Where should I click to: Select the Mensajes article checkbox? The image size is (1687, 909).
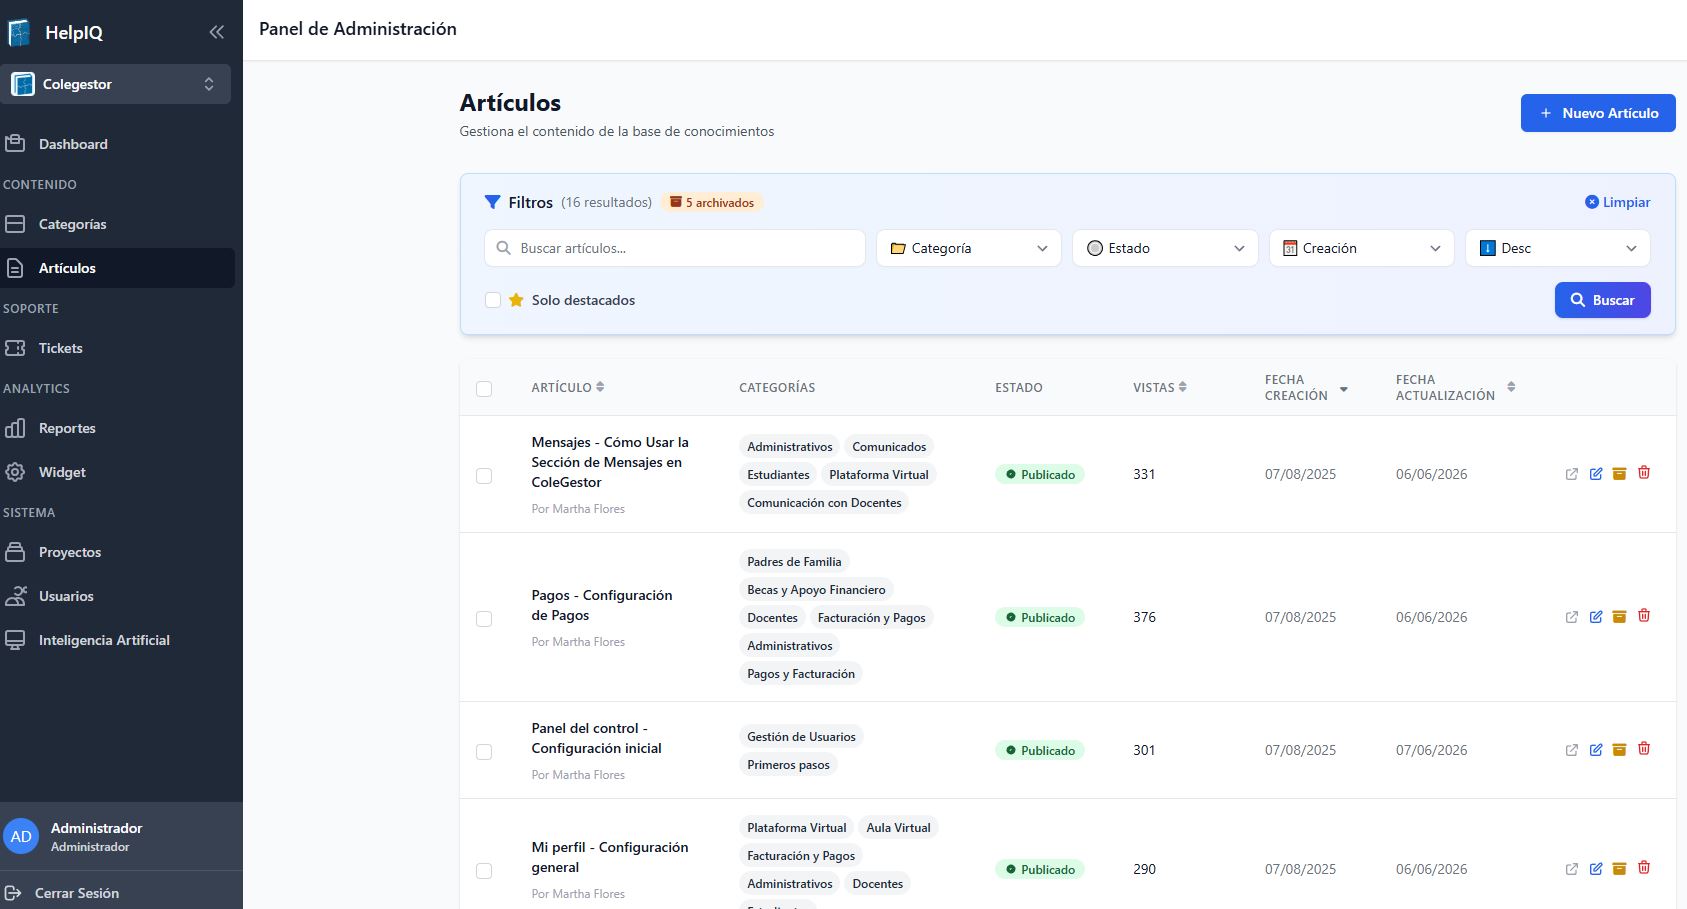pyautogui.click(x=484, y=476)
